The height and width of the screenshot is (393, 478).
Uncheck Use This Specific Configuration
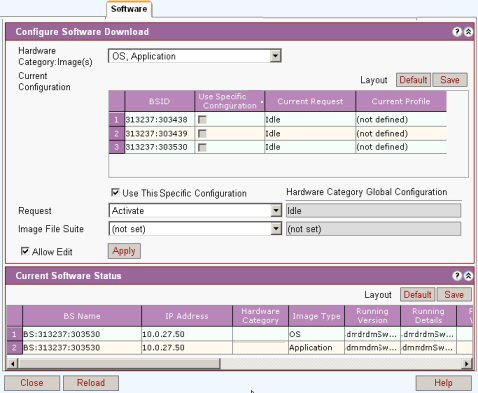pyautogui.click(x=115, y=192)
